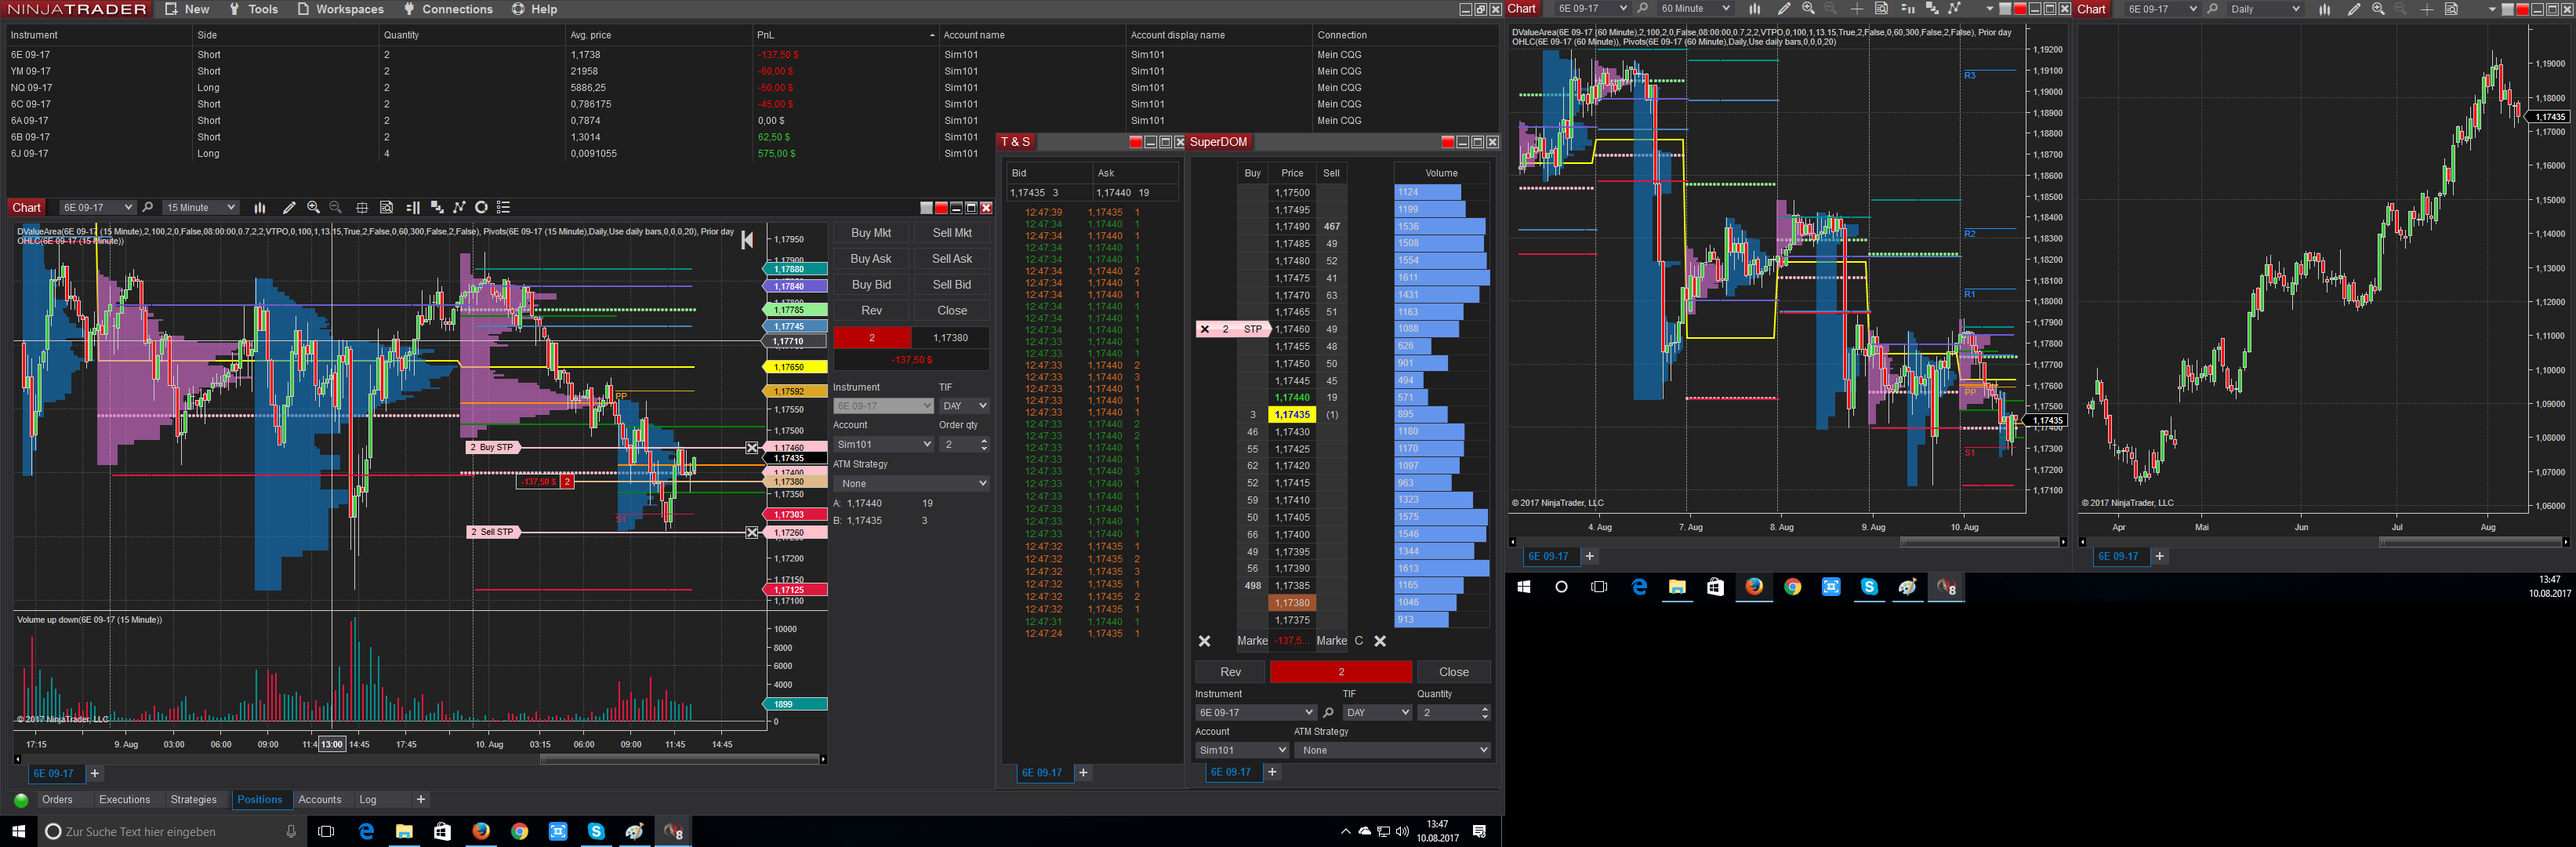Viewport: 2576px width, 847px height.
Task: Zoom in on the 60 Minute chart
Action: 1808,9
